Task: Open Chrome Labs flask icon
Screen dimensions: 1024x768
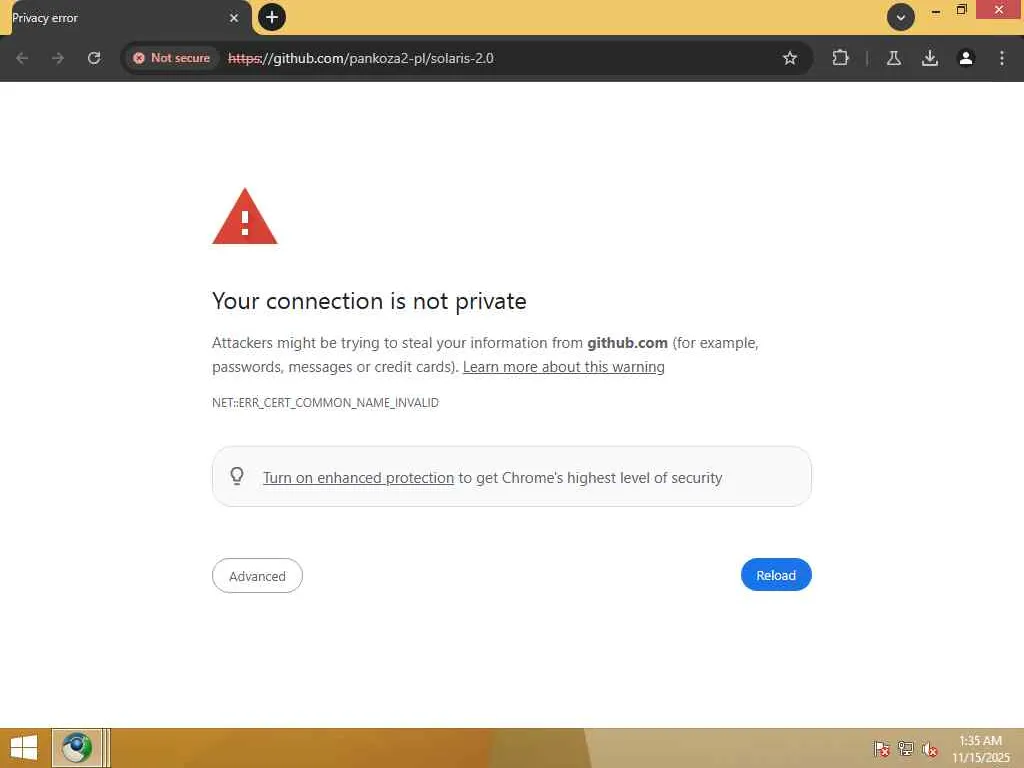Action: (x=894, y=58)
